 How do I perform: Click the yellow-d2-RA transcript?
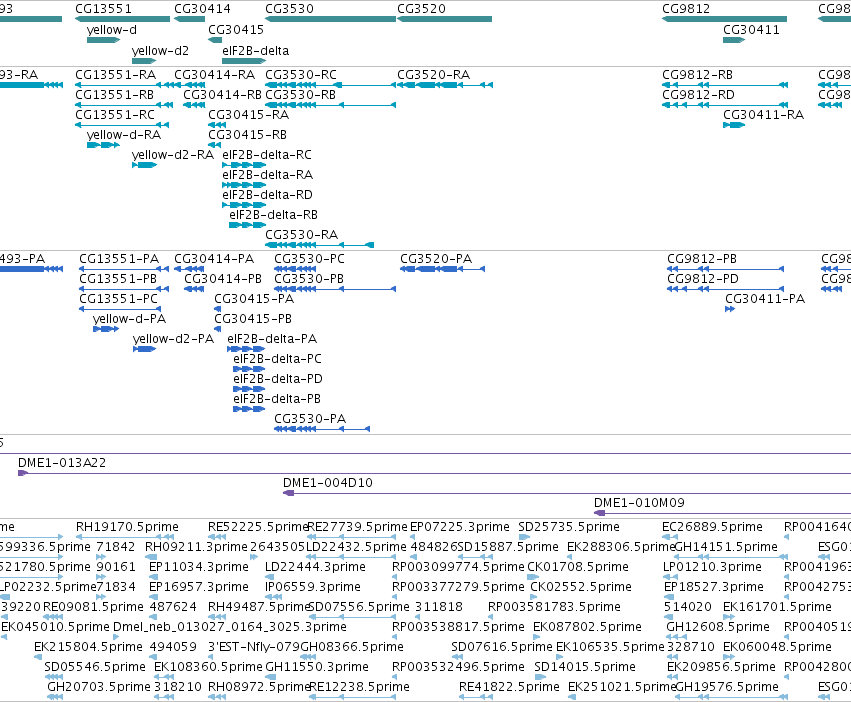point(144,165)
